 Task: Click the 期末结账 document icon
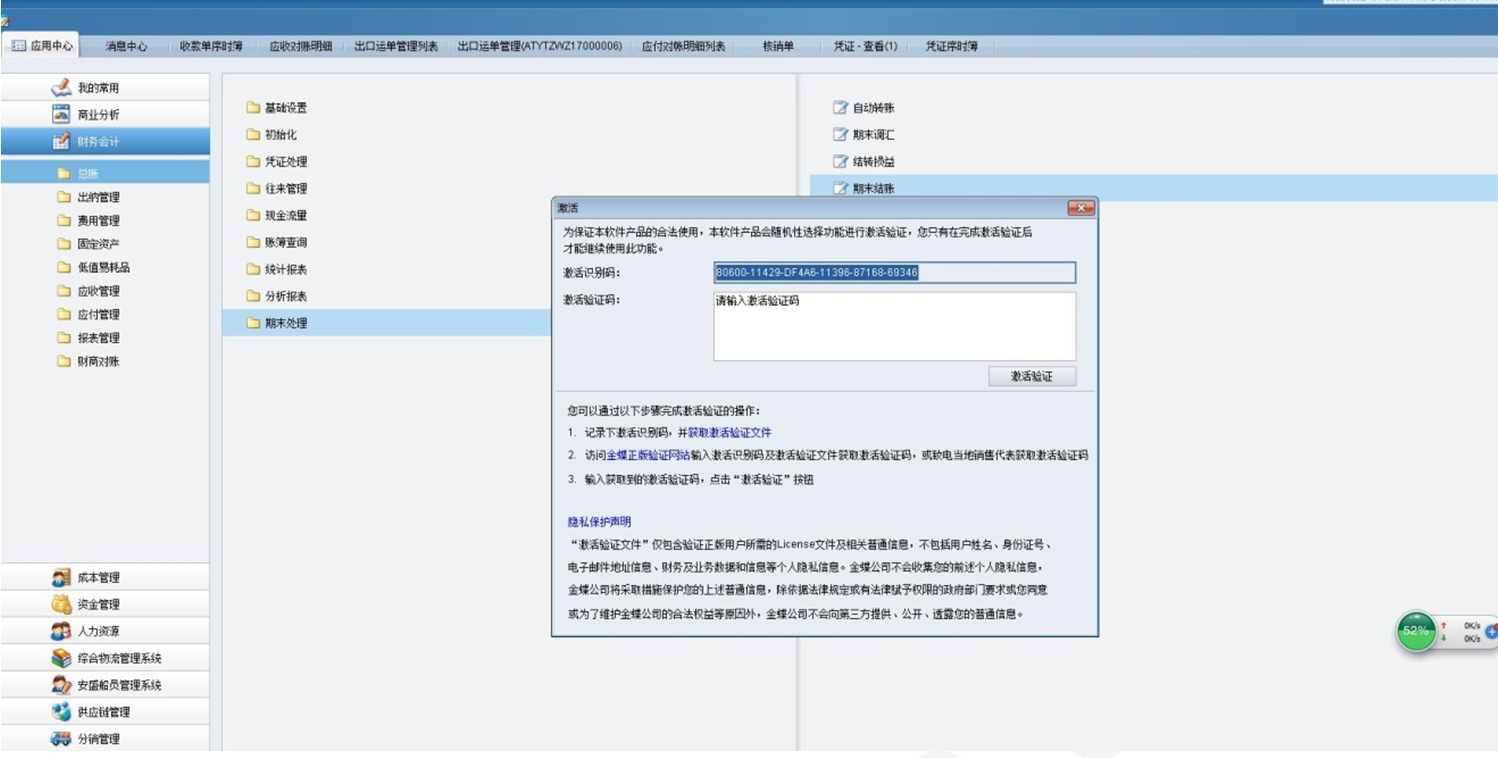840,188
